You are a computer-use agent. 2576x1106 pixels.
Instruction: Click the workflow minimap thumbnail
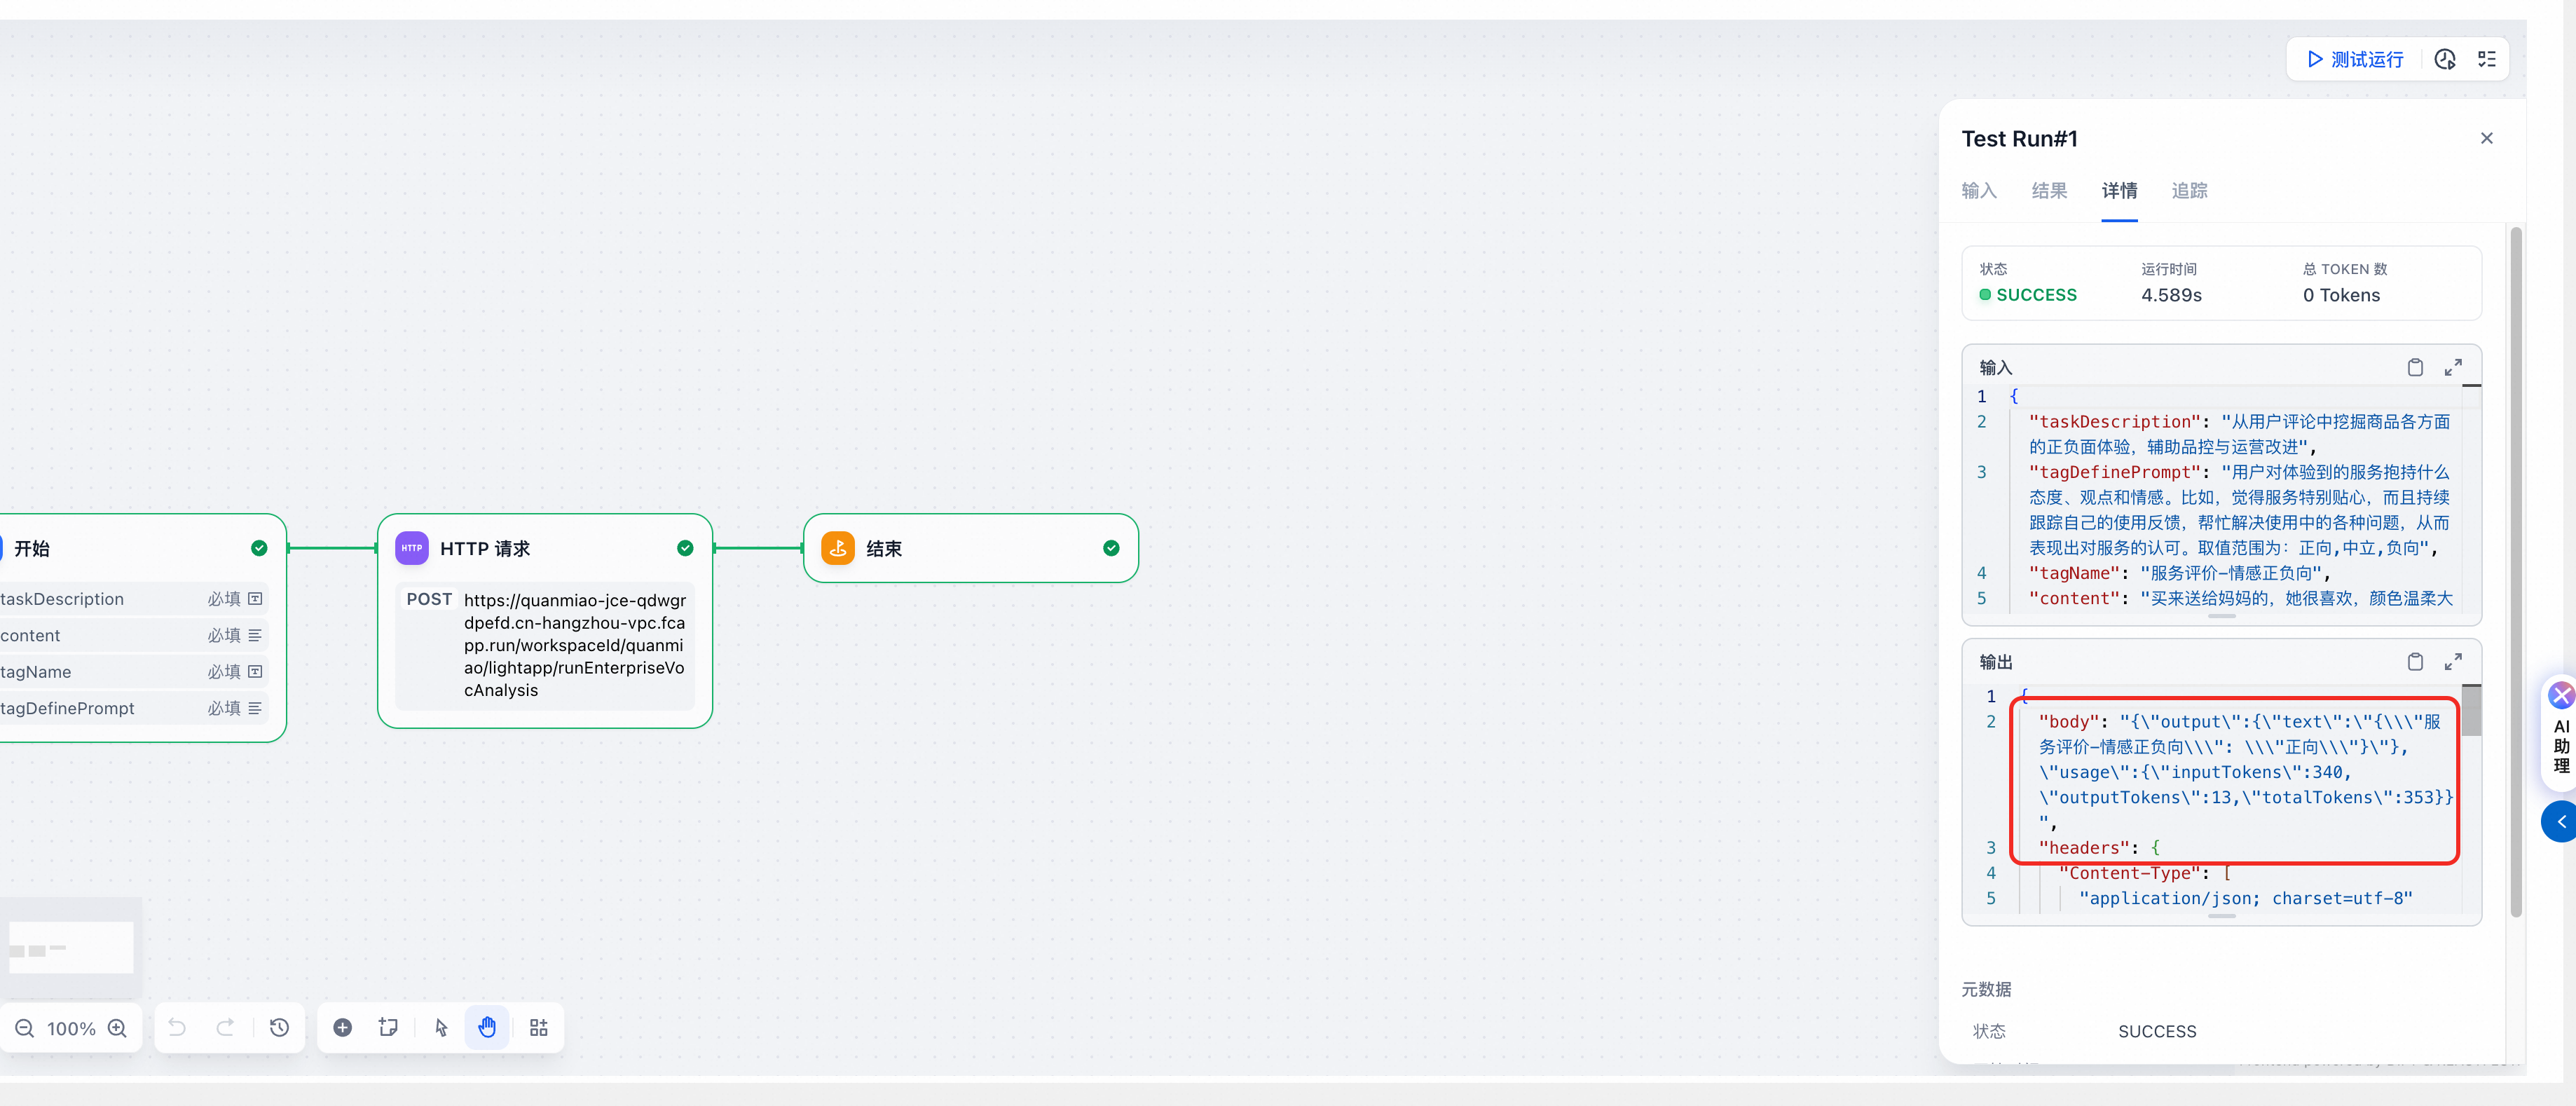71,947
